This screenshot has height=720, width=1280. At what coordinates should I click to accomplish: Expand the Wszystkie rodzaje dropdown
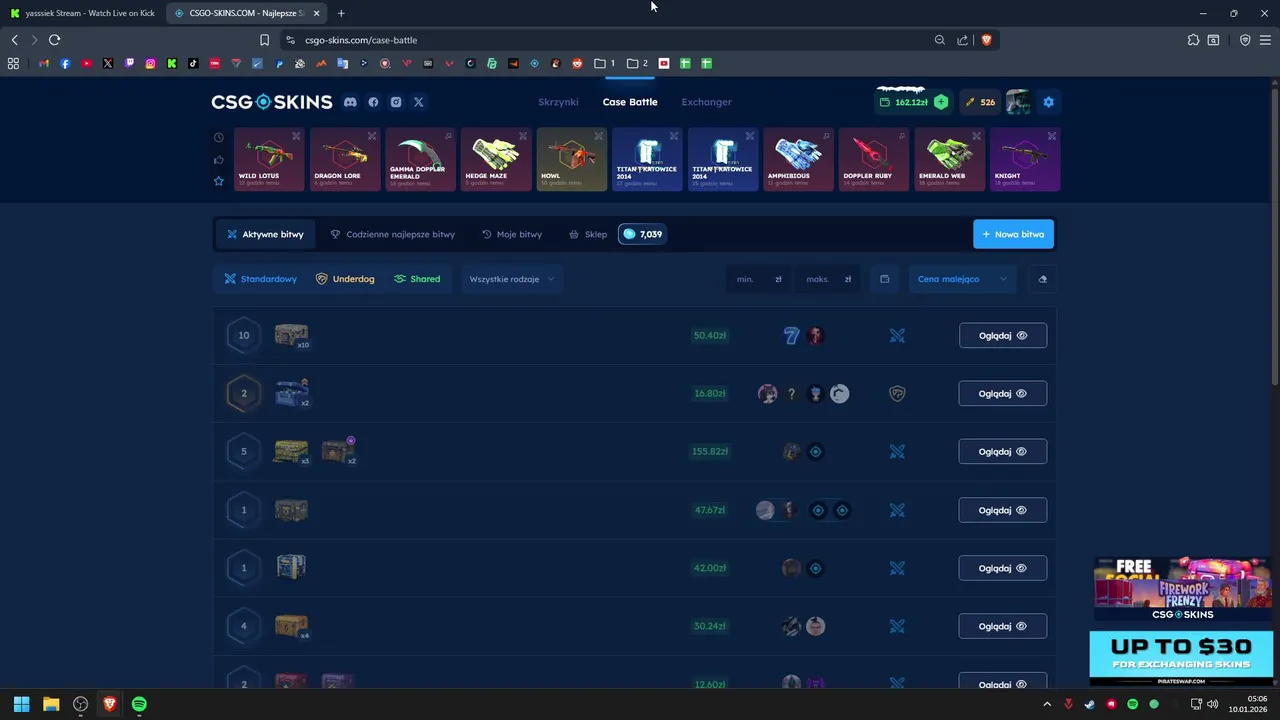(511, 279)
